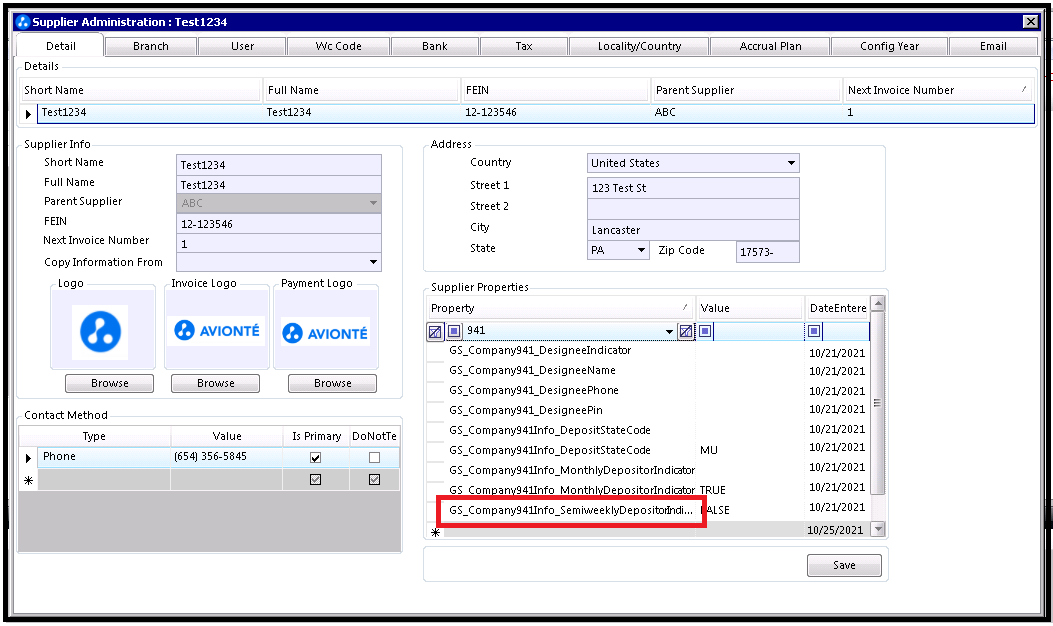Select the GS_Company941Info_SemiweeklyDepositorIndi... property row
Viewport: 1053px width, 626px height.
571,510
